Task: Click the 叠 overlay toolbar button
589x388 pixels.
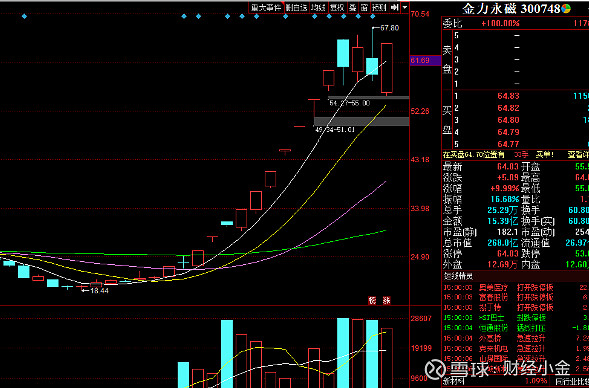Action: click(x=352, y=8)
